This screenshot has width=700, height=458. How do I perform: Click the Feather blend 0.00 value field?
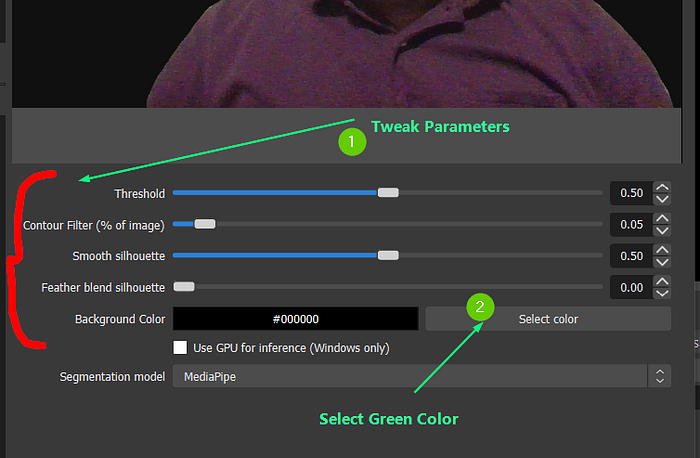[632, 287]
